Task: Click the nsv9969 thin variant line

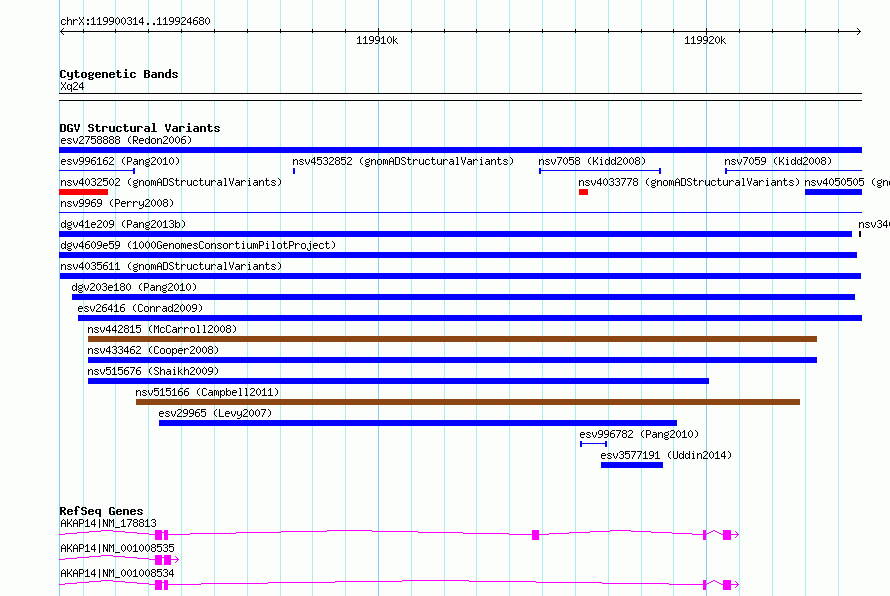Action: click(460, 213)
